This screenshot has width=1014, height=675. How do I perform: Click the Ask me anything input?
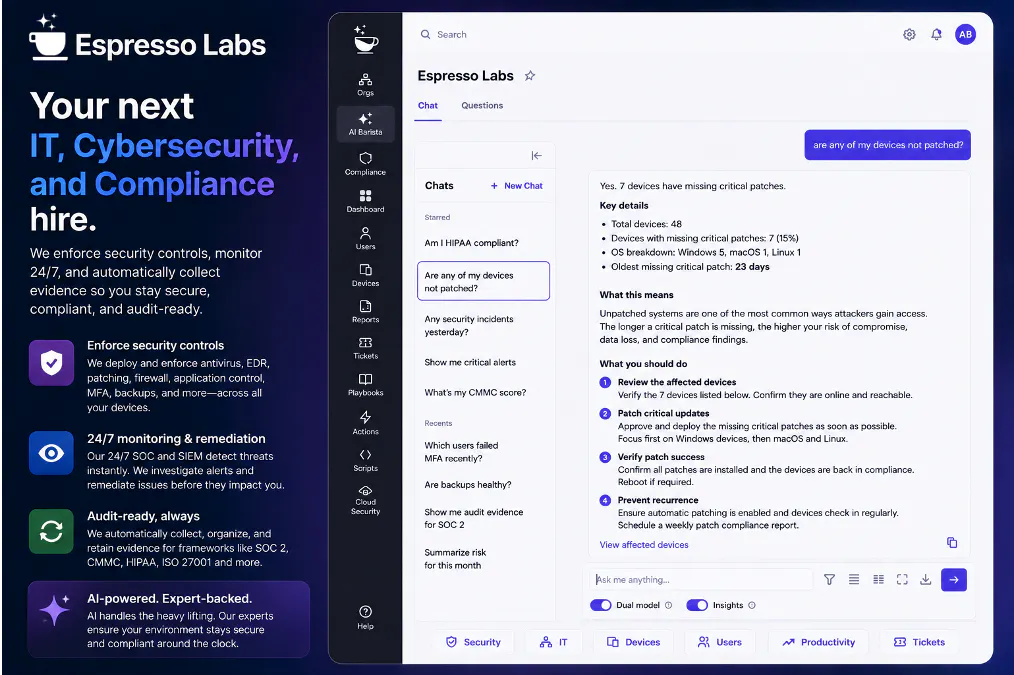point(702,579)
